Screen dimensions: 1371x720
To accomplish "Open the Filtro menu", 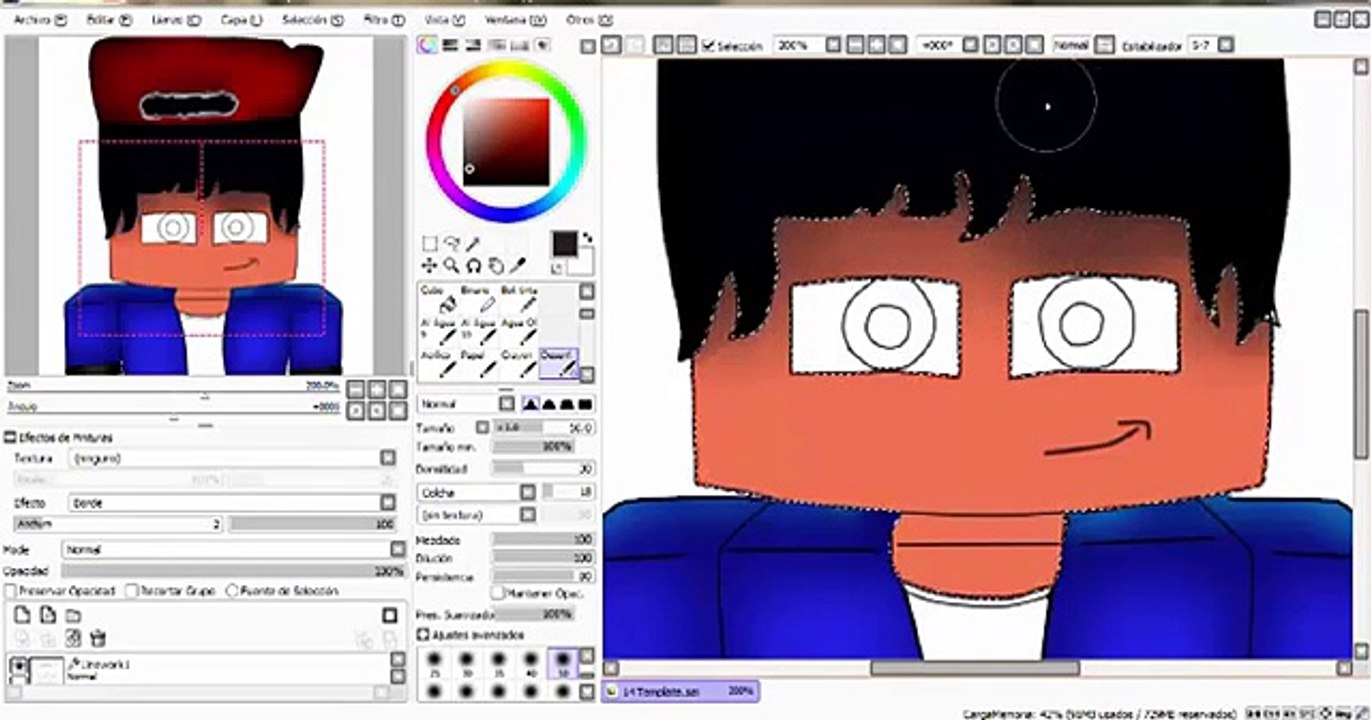I will pyautogui.click(x=384, y=19).
